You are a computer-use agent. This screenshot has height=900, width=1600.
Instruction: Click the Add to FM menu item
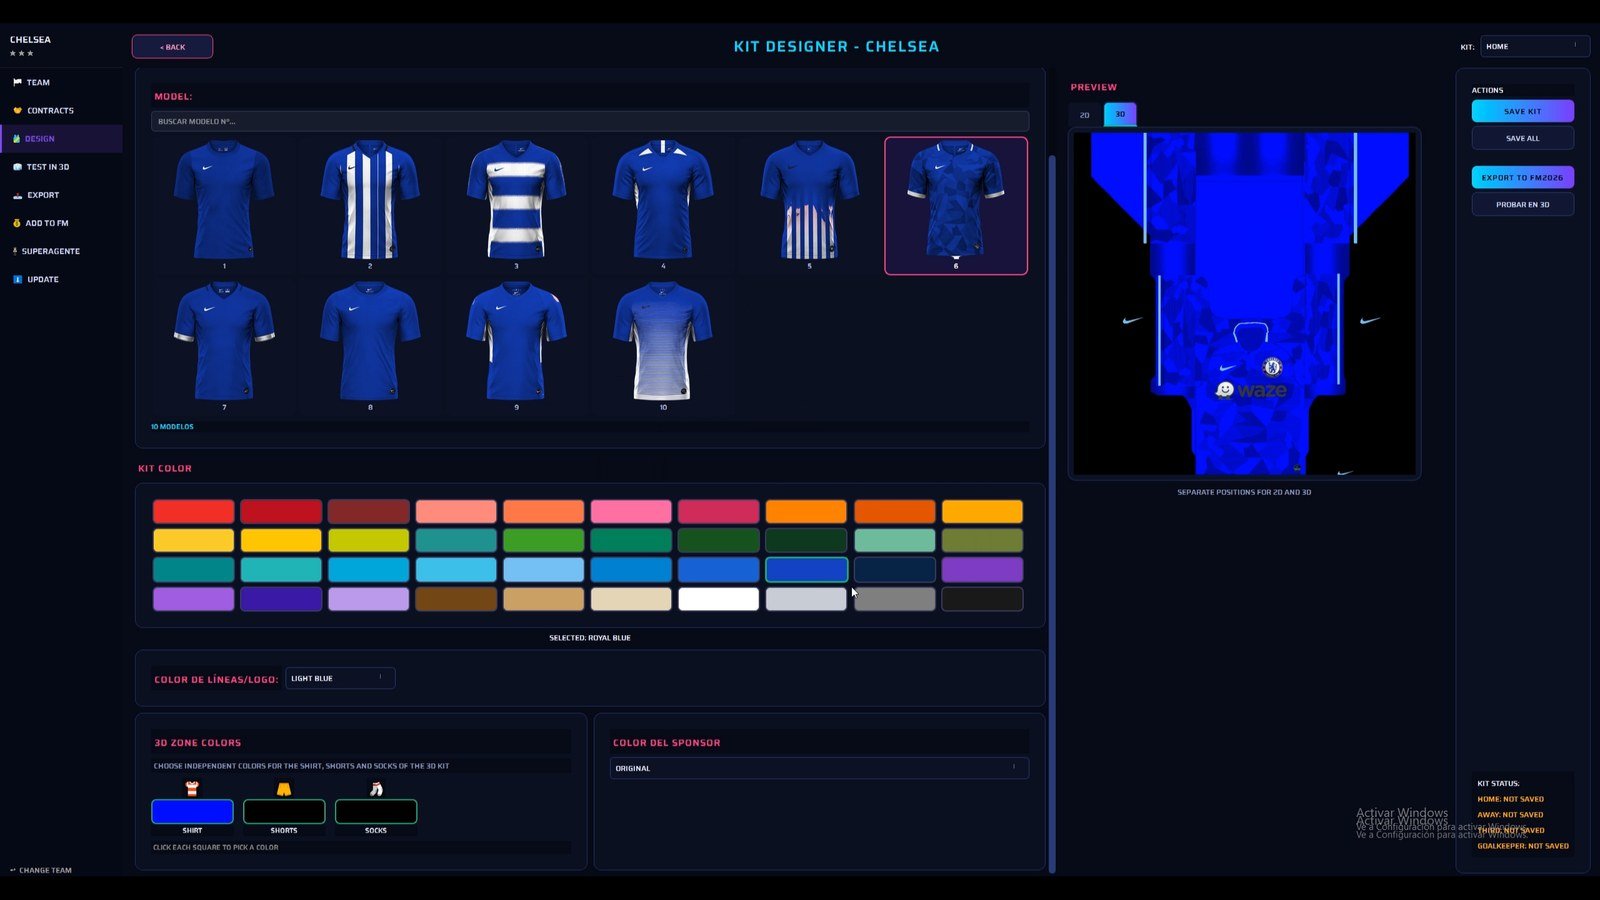pos(62,223)
